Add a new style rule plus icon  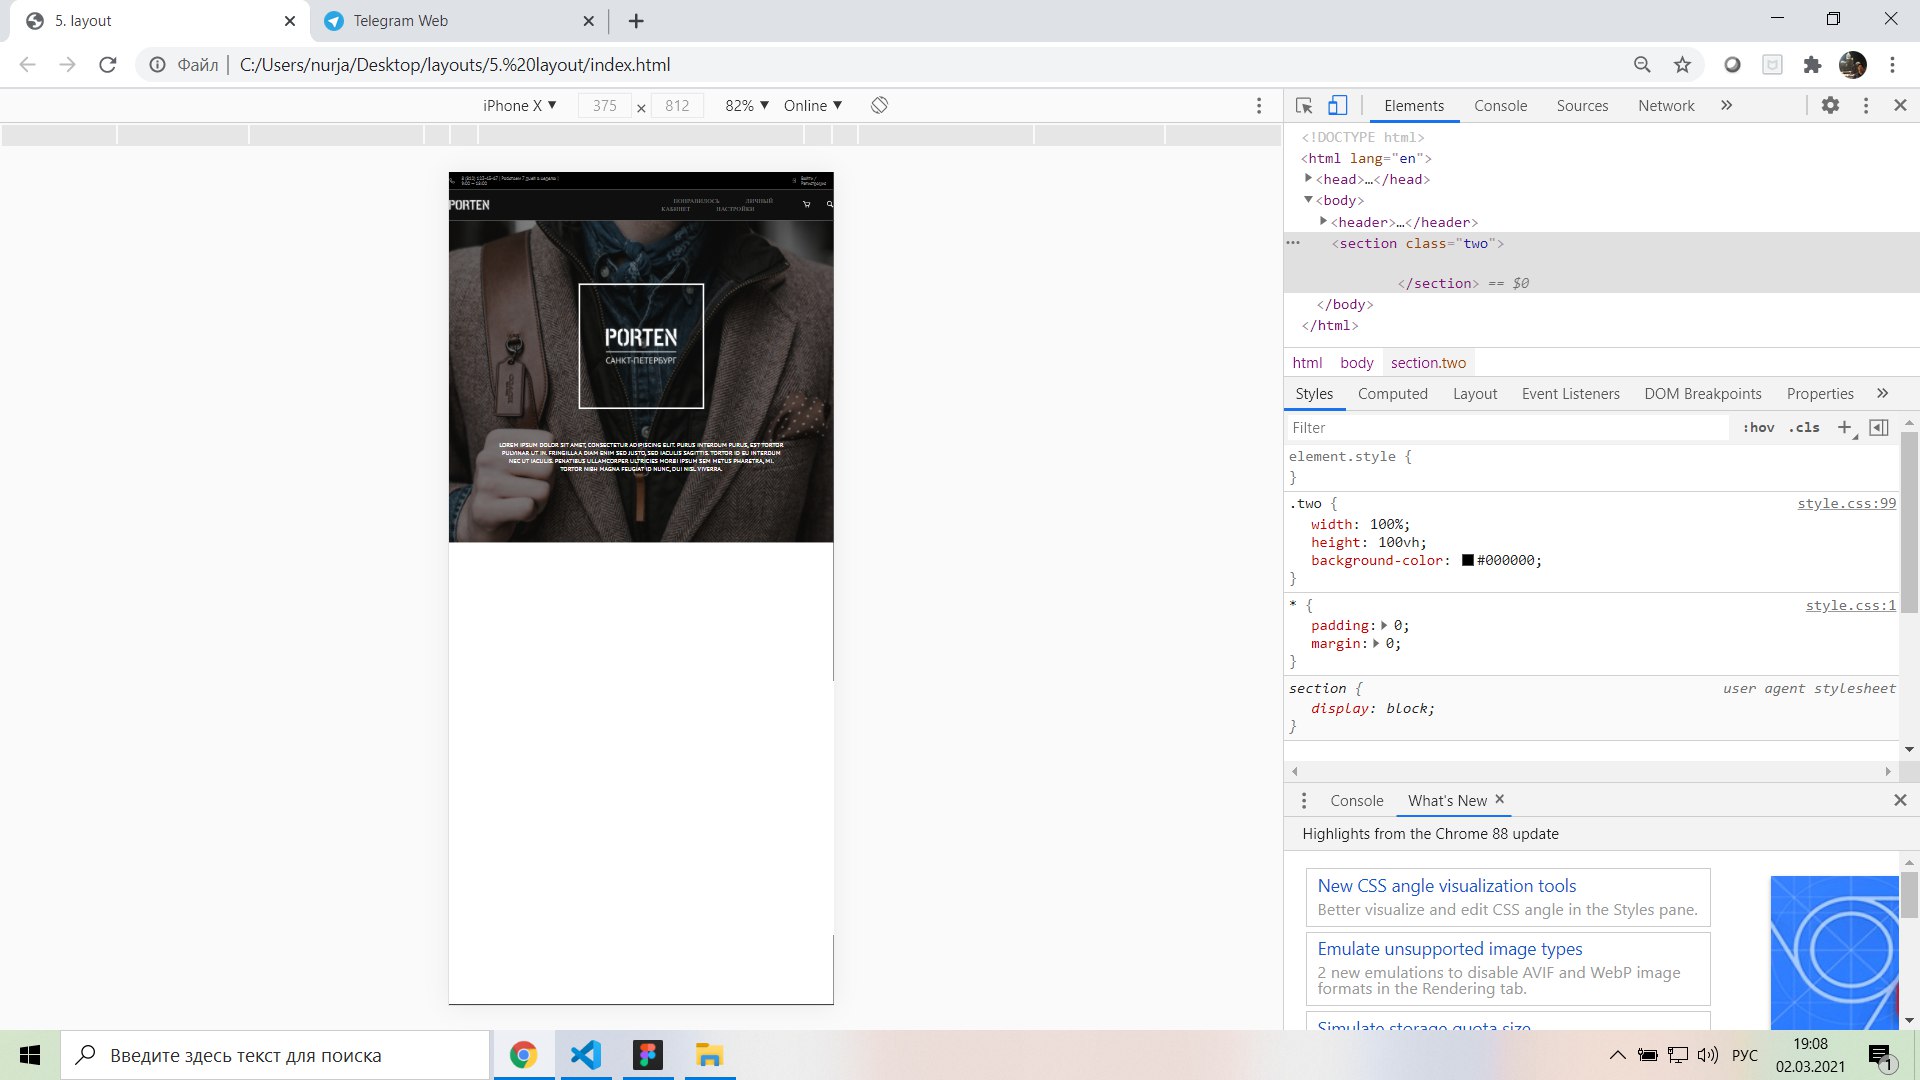pos(1845,428)
